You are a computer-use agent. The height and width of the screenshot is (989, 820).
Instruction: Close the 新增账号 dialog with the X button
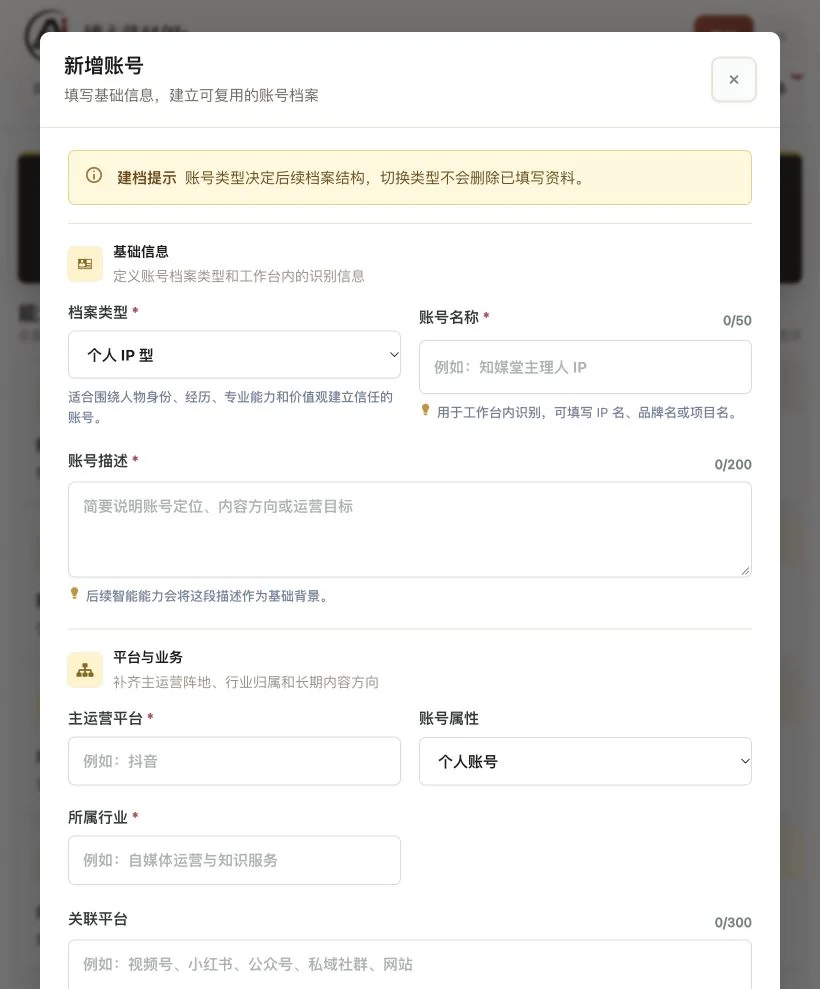[734, 79]
